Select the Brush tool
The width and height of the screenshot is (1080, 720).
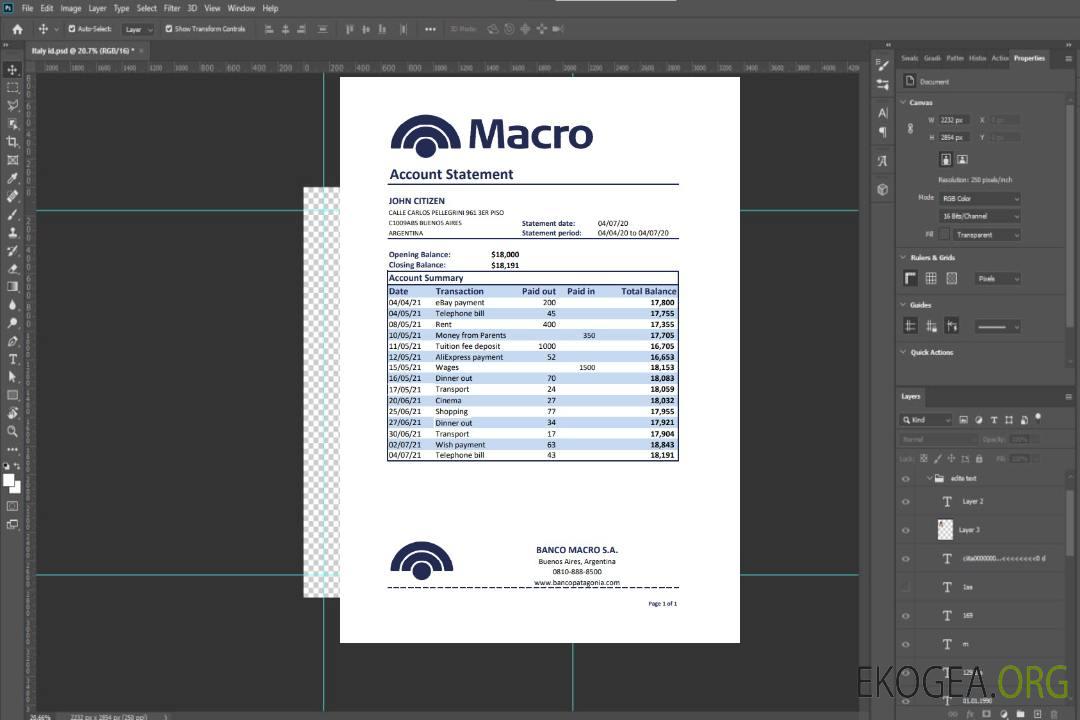point(12,214)
